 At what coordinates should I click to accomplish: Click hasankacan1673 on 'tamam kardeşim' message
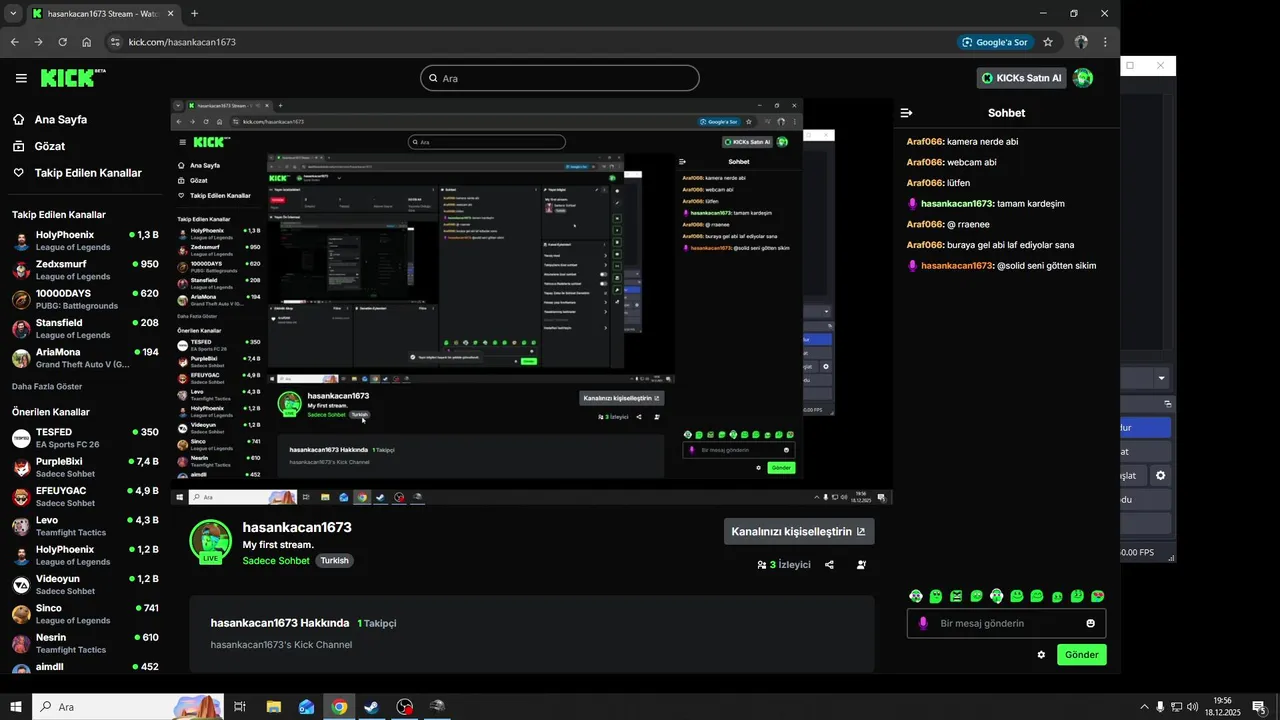956,204
